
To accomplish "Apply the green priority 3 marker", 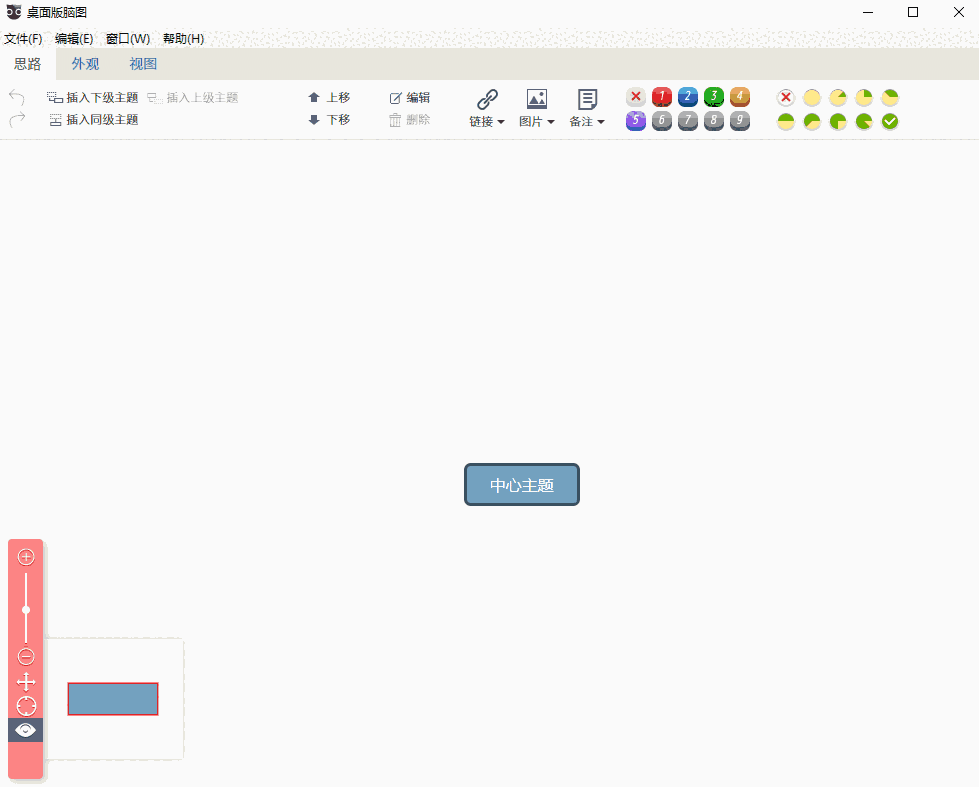I will 713,97.
